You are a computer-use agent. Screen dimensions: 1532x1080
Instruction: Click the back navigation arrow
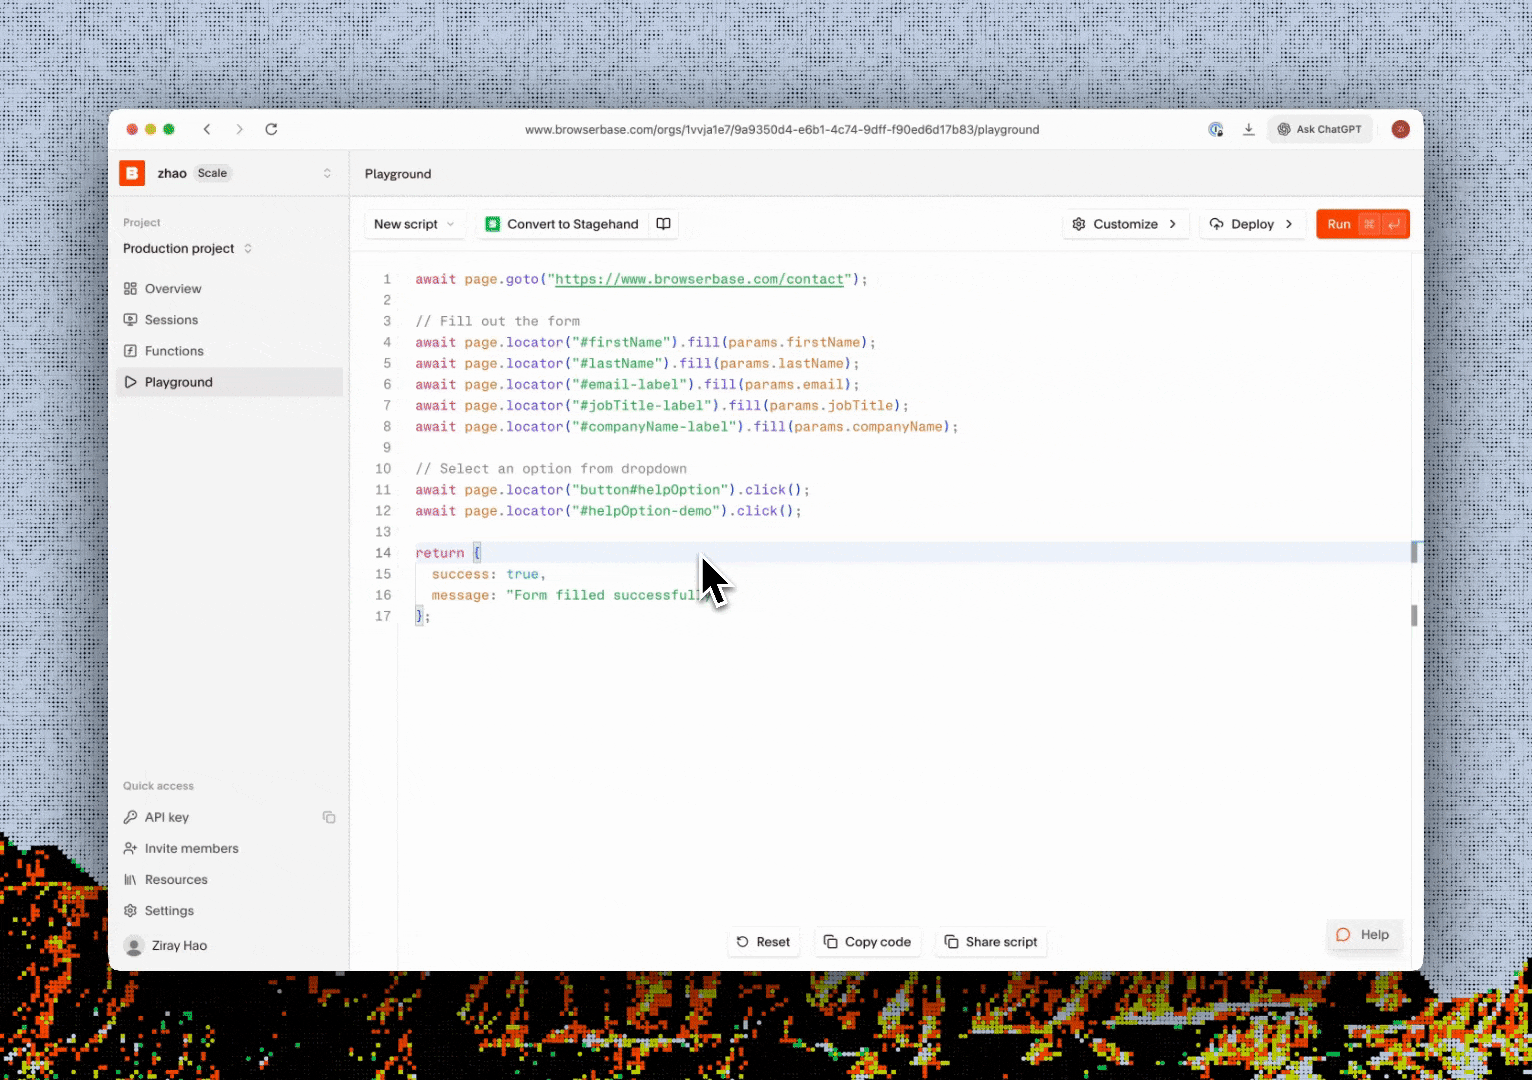207,129
